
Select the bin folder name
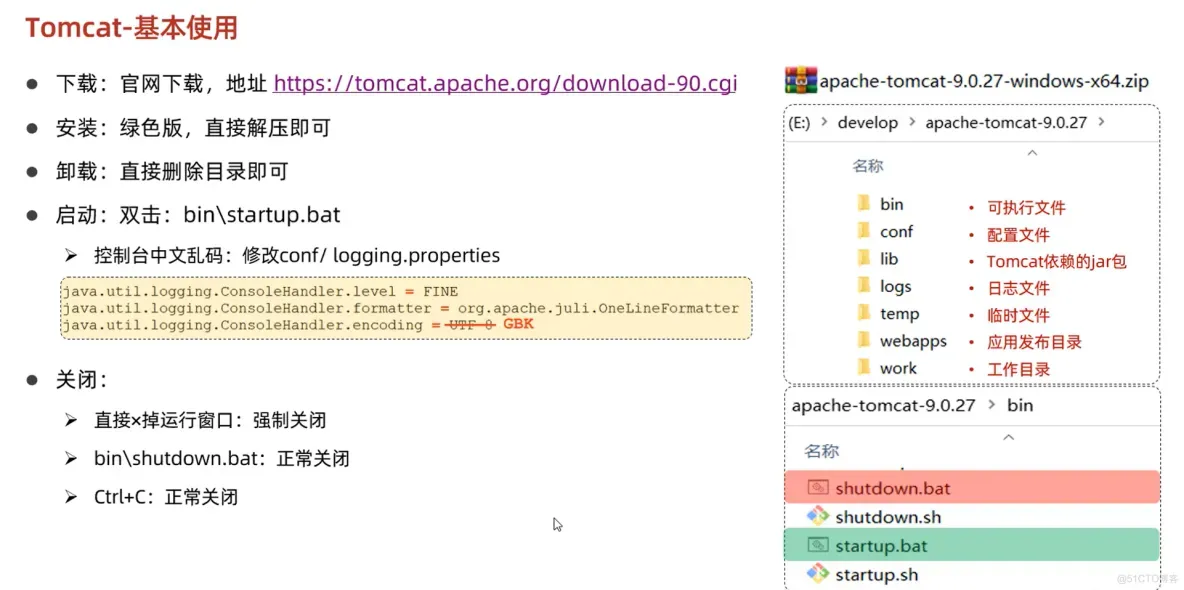point(891,204)
